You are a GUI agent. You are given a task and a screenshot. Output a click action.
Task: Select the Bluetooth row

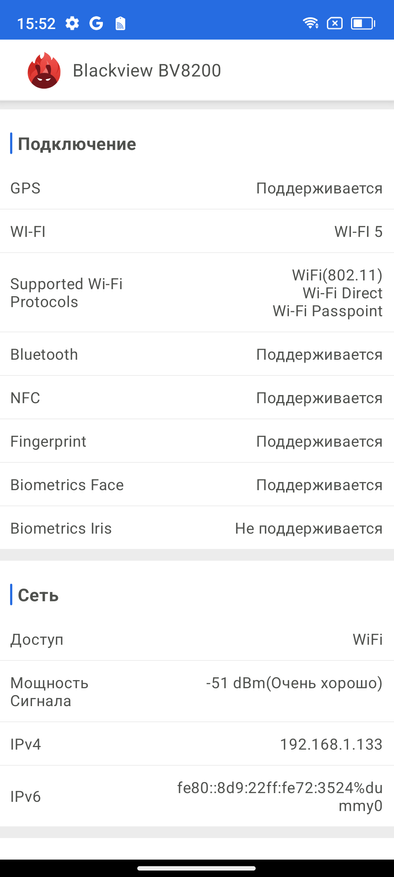point(197,355)
